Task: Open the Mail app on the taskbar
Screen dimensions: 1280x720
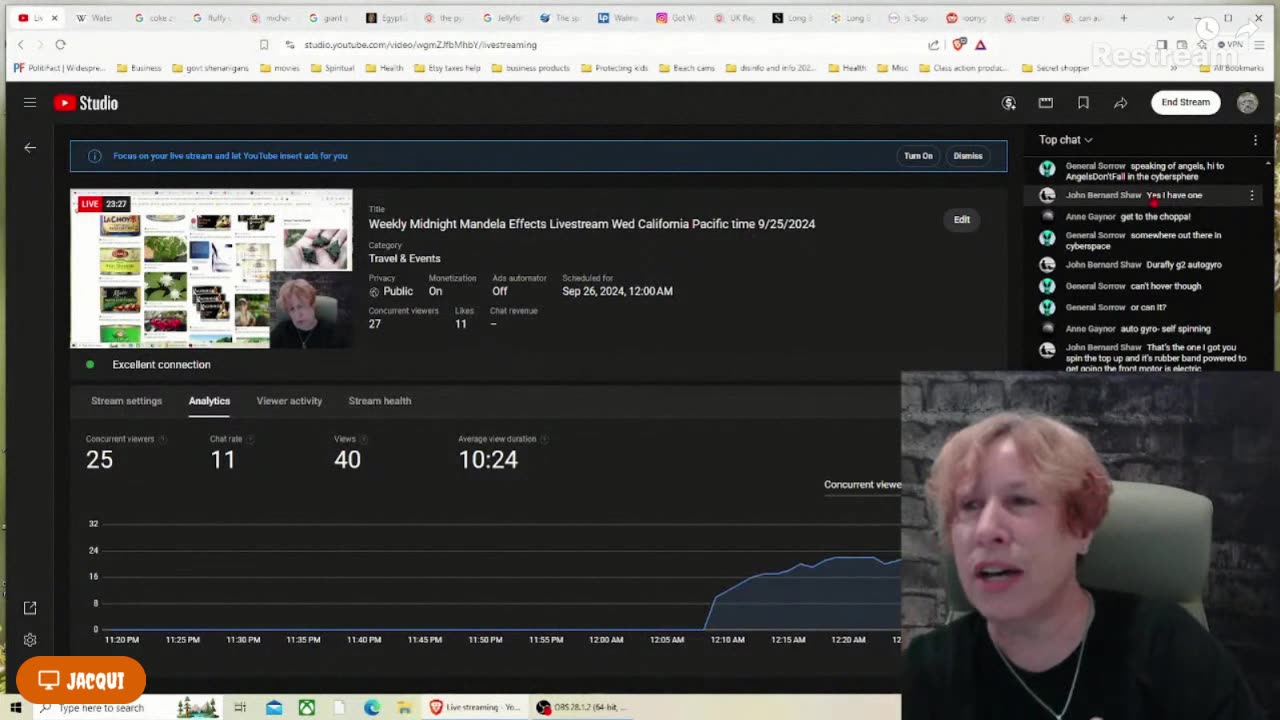Action: click(274, 708)
